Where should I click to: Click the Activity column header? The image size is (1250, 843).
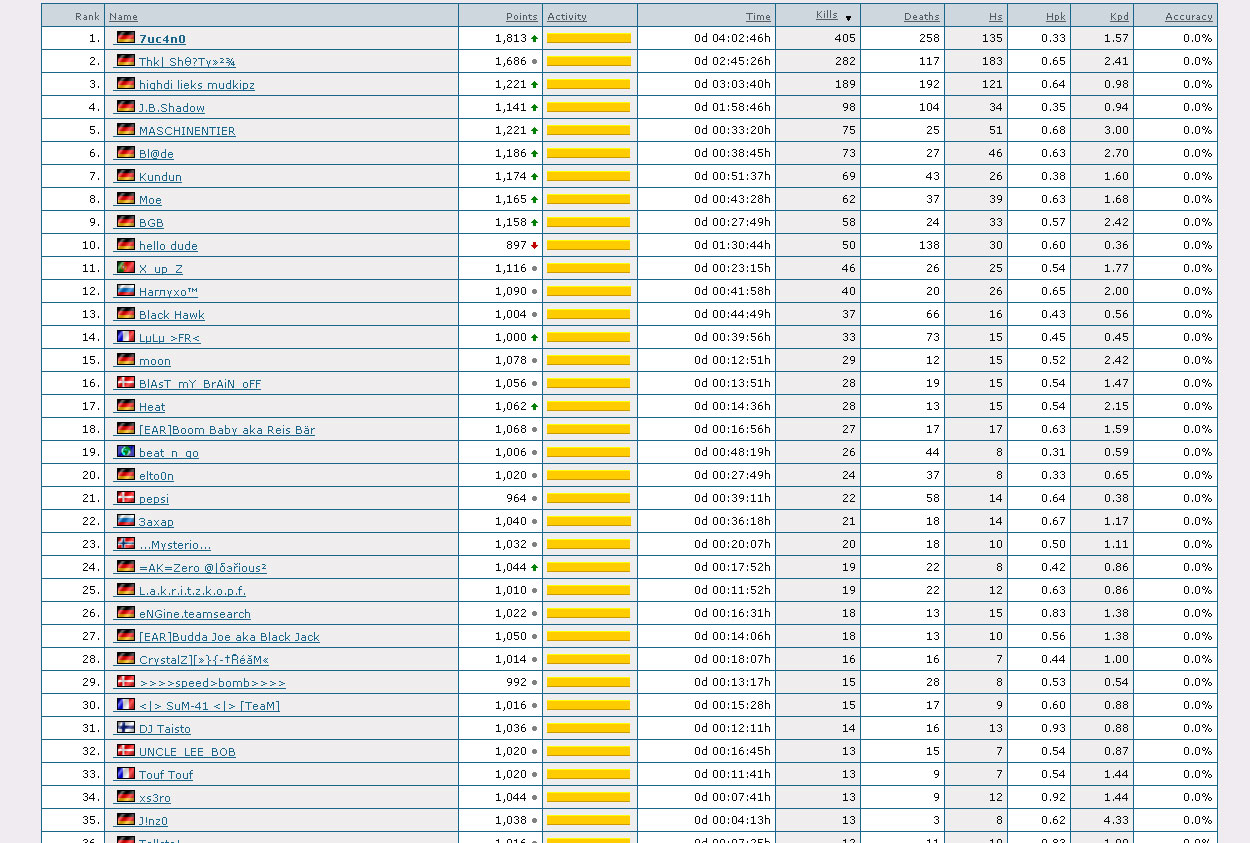coord(567,17)
